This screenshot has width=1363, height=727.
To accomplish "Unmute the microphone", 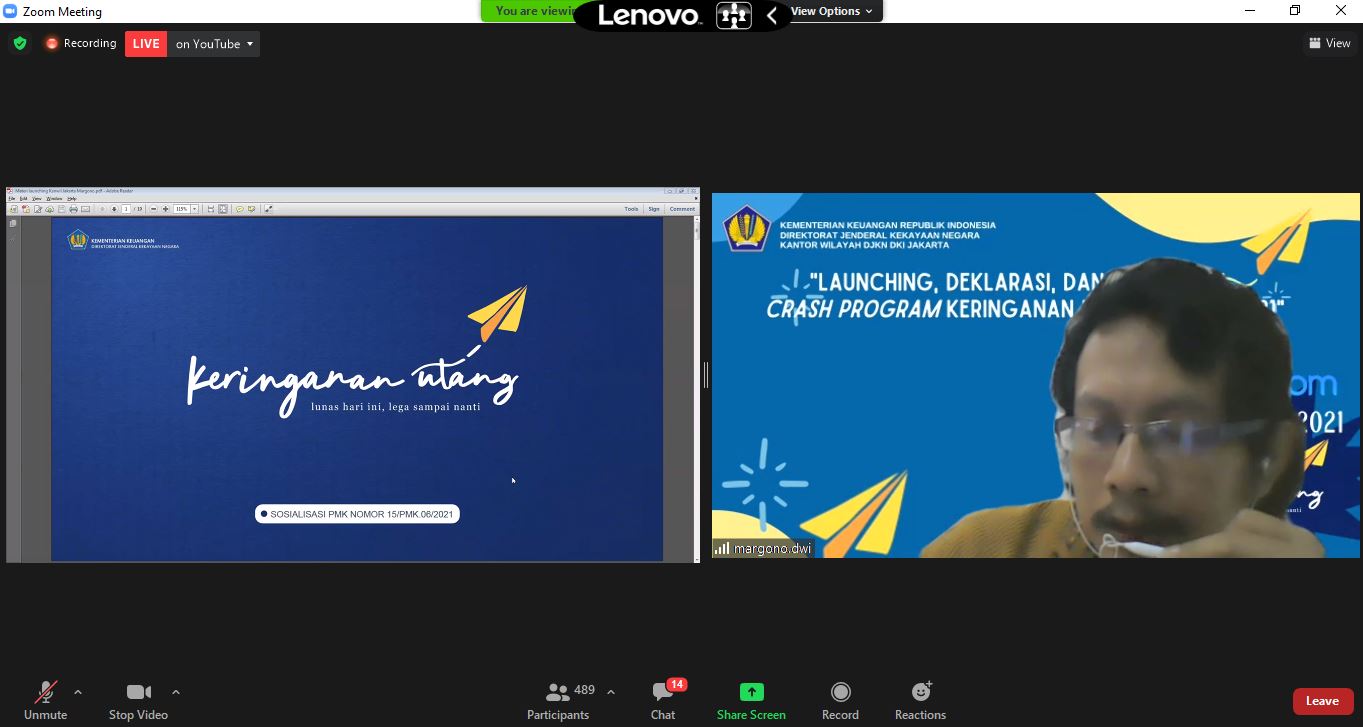I will click(46, 701).
